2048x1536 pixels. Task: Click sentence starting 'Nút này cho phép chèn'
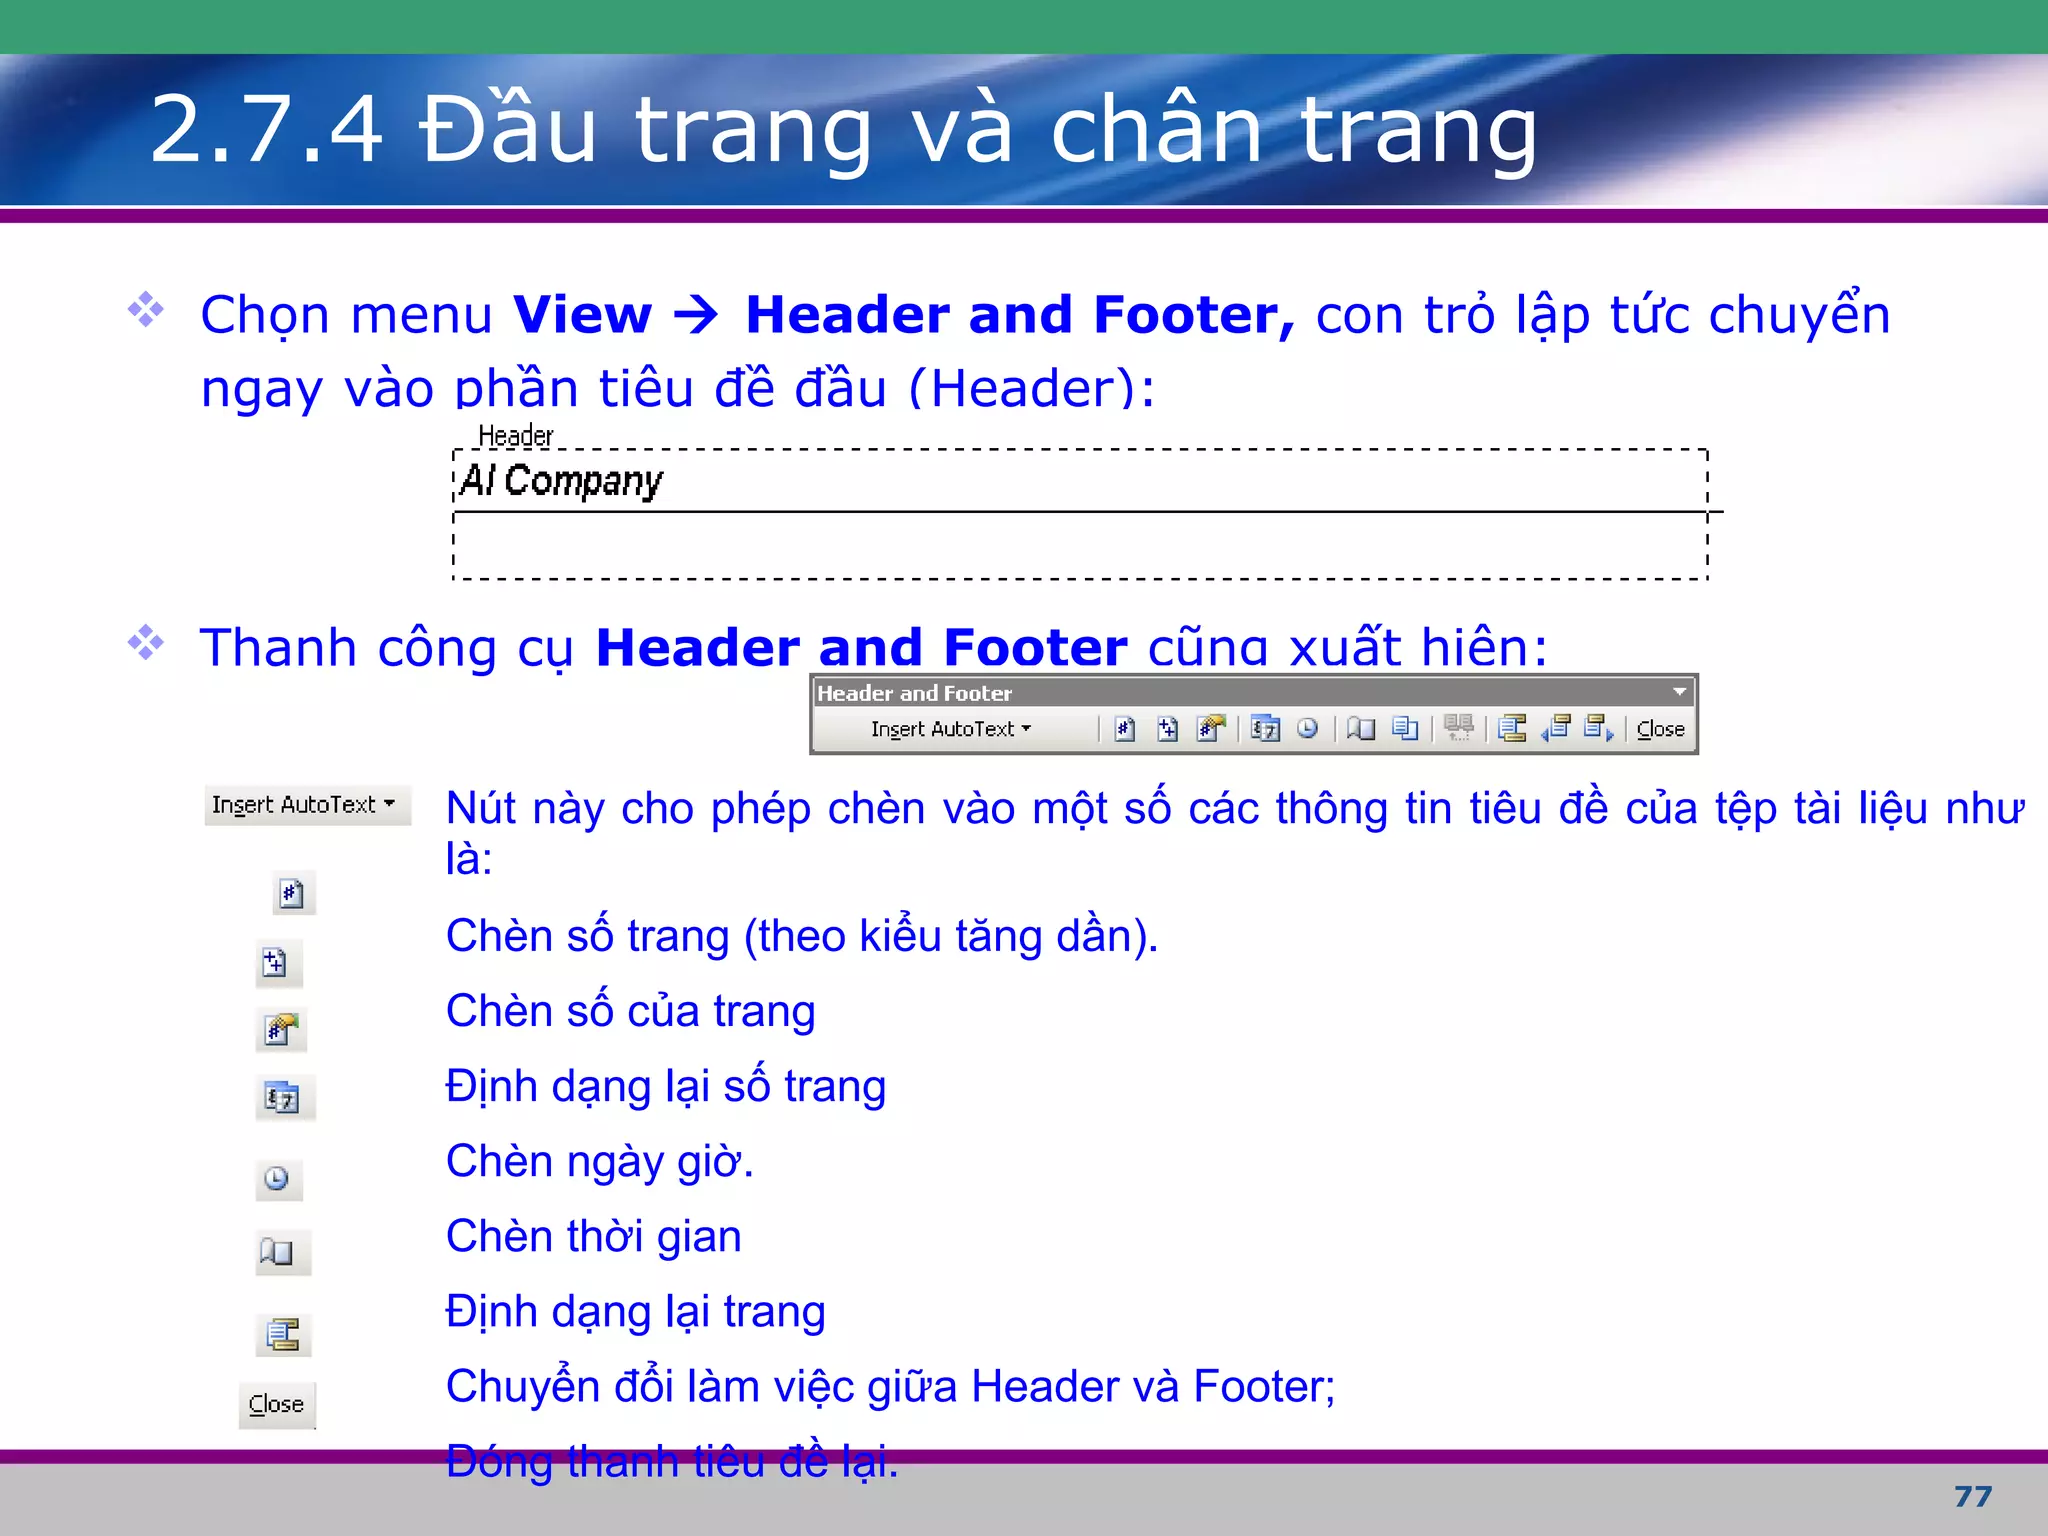coord(1235,833)
